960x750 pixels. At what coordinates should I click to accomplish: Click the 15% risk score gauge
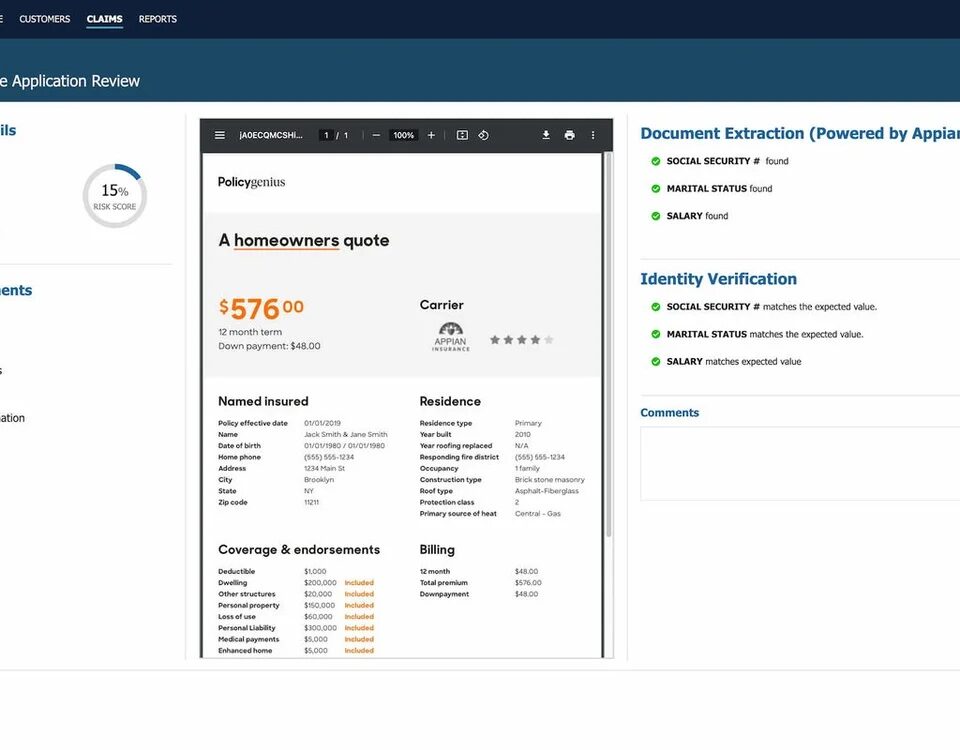(115, 196)
